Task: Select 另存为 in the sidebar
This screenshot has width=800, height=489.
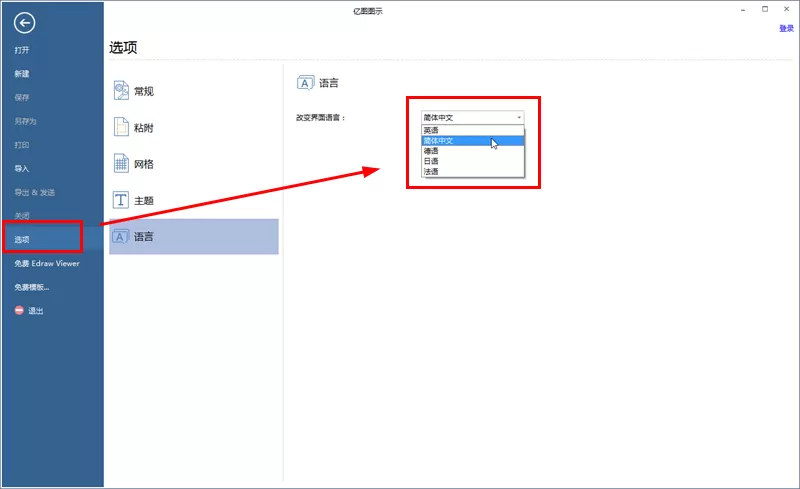Action: 25,121
